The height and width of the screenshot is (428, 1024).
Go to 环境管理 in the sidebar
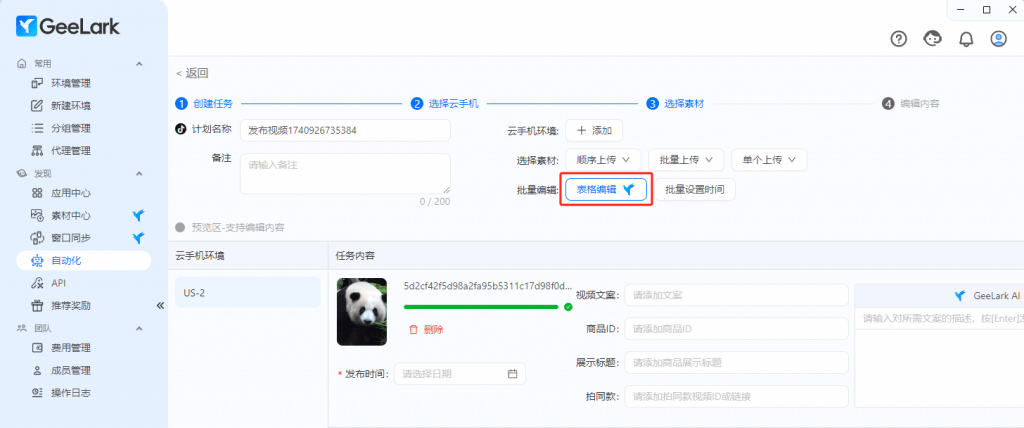click(71, 83)
